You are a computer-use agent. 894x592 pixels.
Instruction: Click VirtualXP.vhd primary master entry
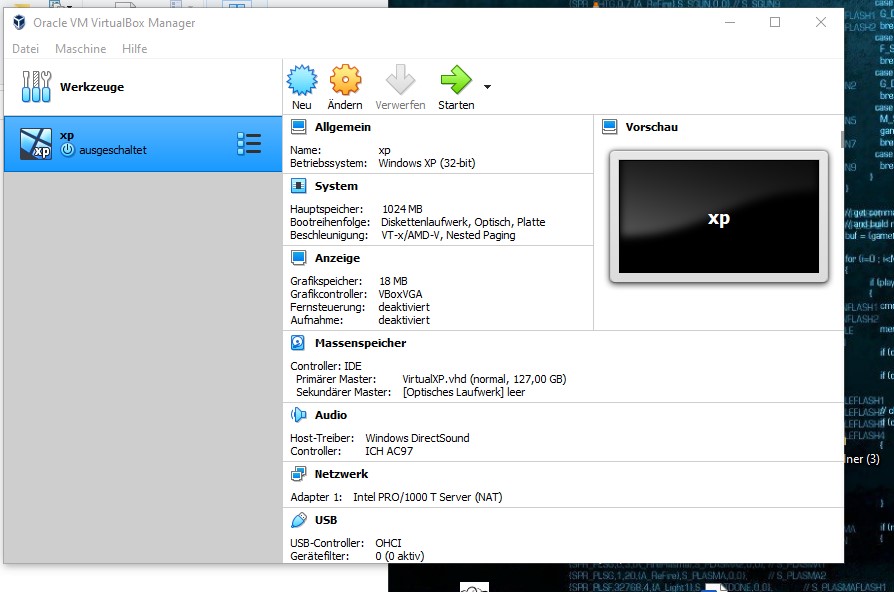pos(484,379)
